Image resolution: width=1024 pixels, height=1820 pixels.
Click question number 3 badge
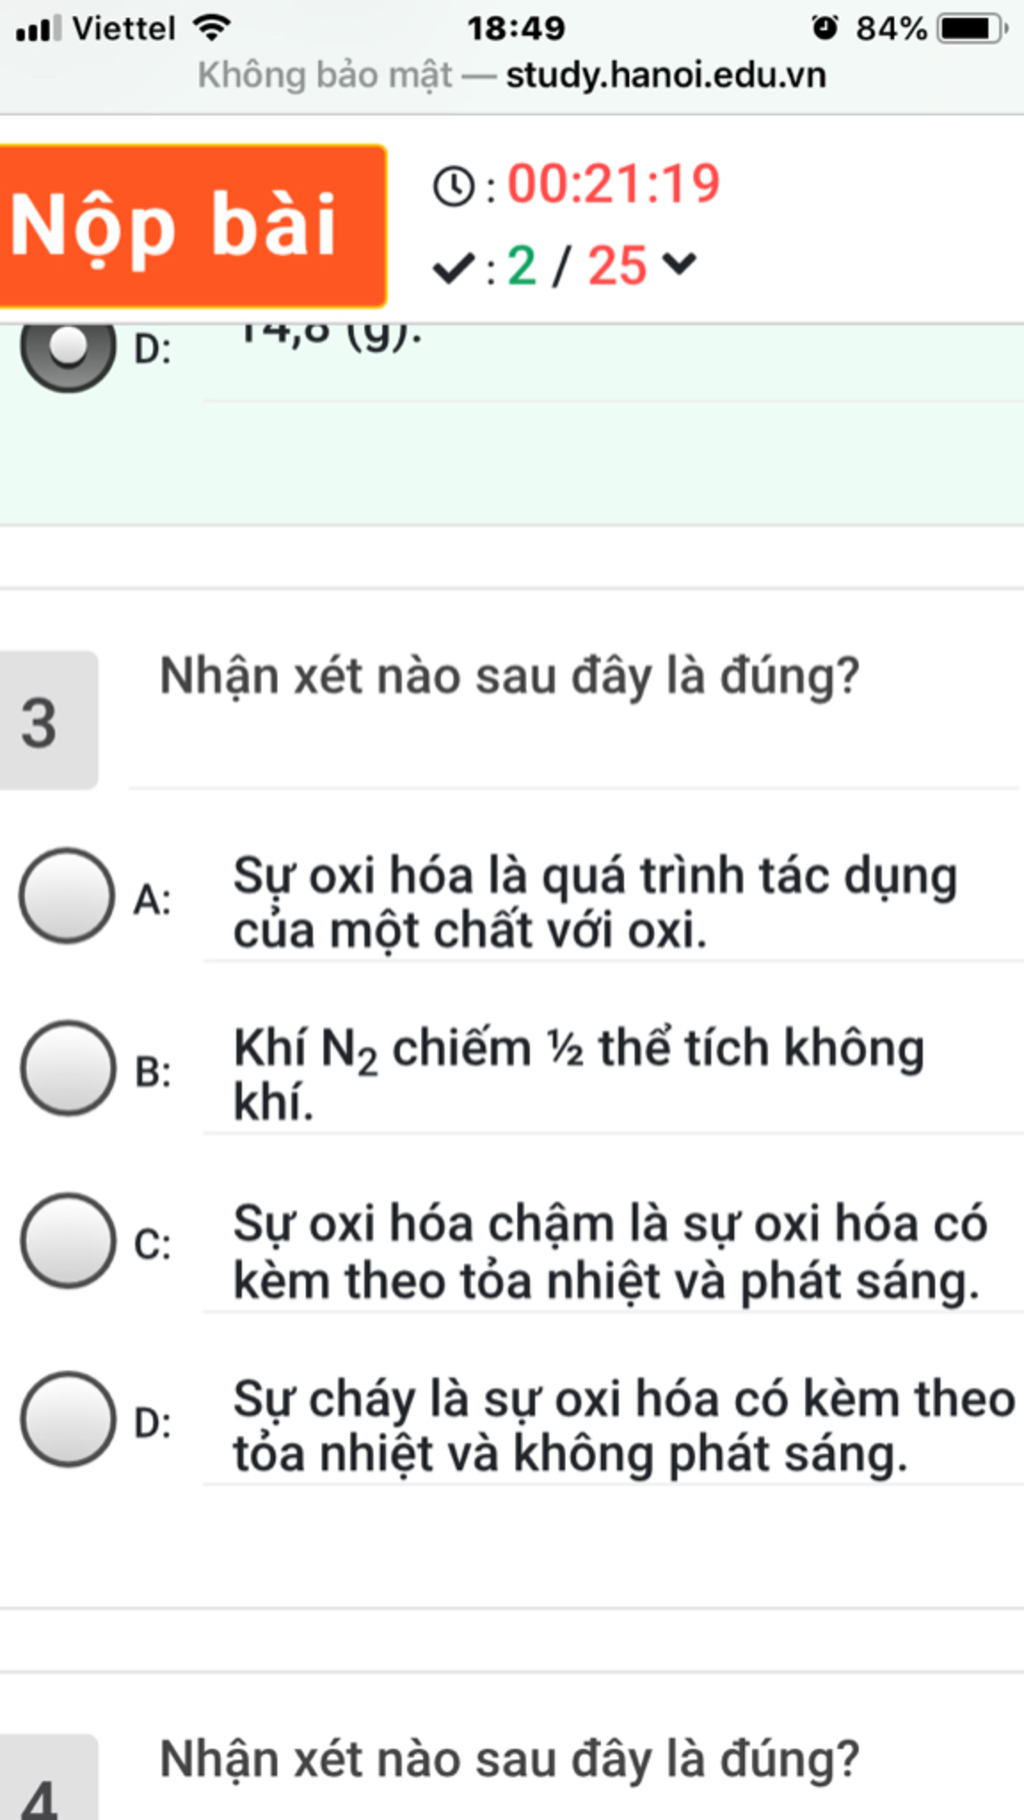[x=47, y=720]
